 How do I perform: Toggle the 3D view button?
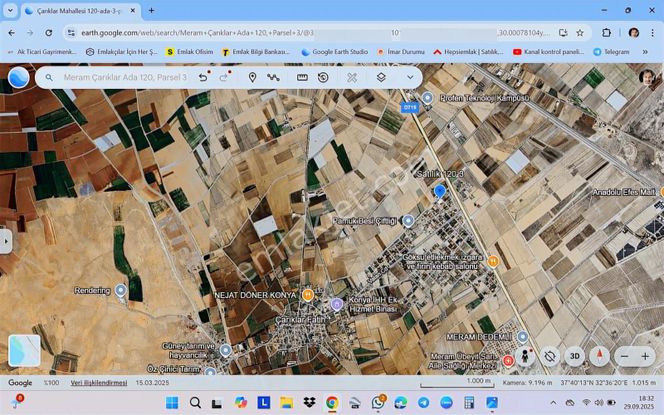(x=574, y=356)
